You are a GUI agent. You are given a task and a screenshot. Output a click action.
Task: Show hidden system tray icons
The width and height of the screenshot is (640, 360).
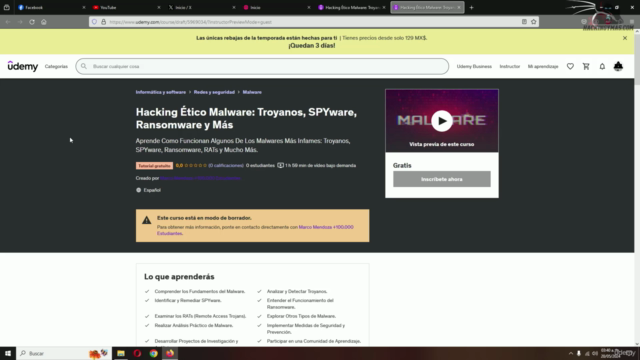pos(571,353)
